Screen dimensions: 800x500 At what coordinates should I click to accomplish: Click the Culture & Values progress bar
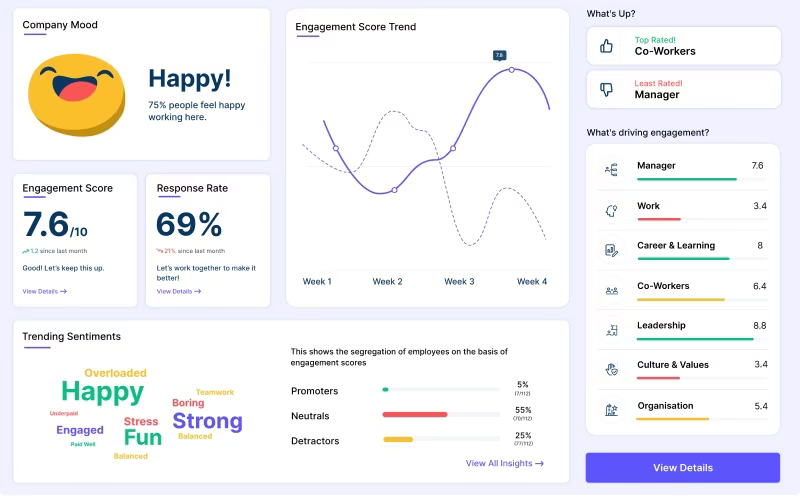(658, 378)
